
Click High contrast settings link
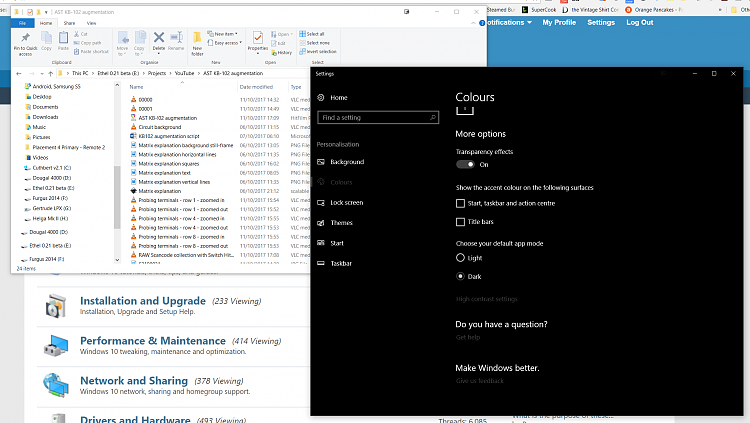click(486, 299)
